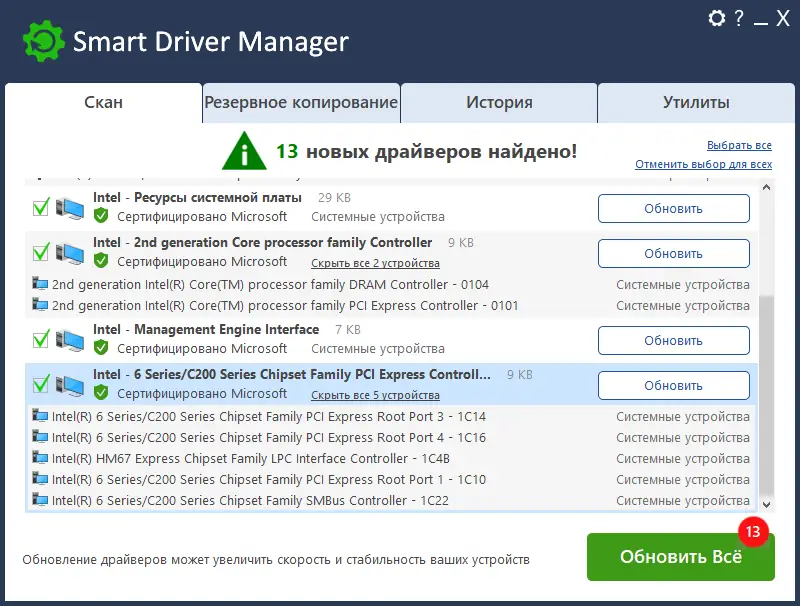Switch to the Резервное копирование tab
Viewport: 800px width, 606px height.
coord(301,103)
